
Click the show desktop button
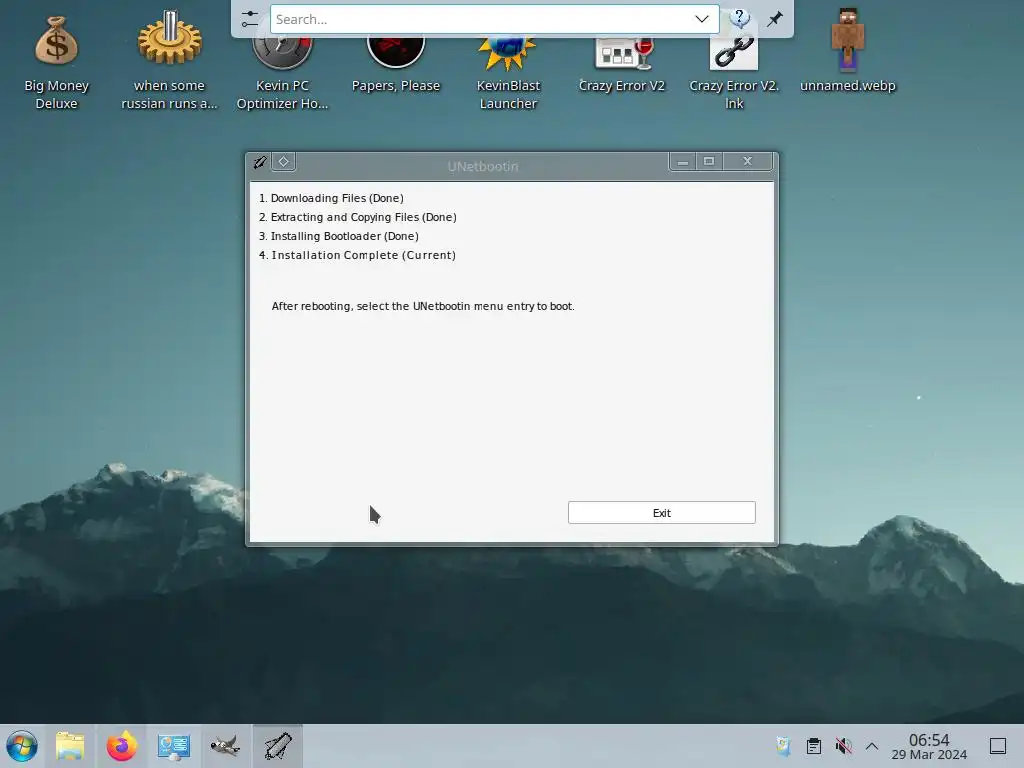(x=998, y=746)
